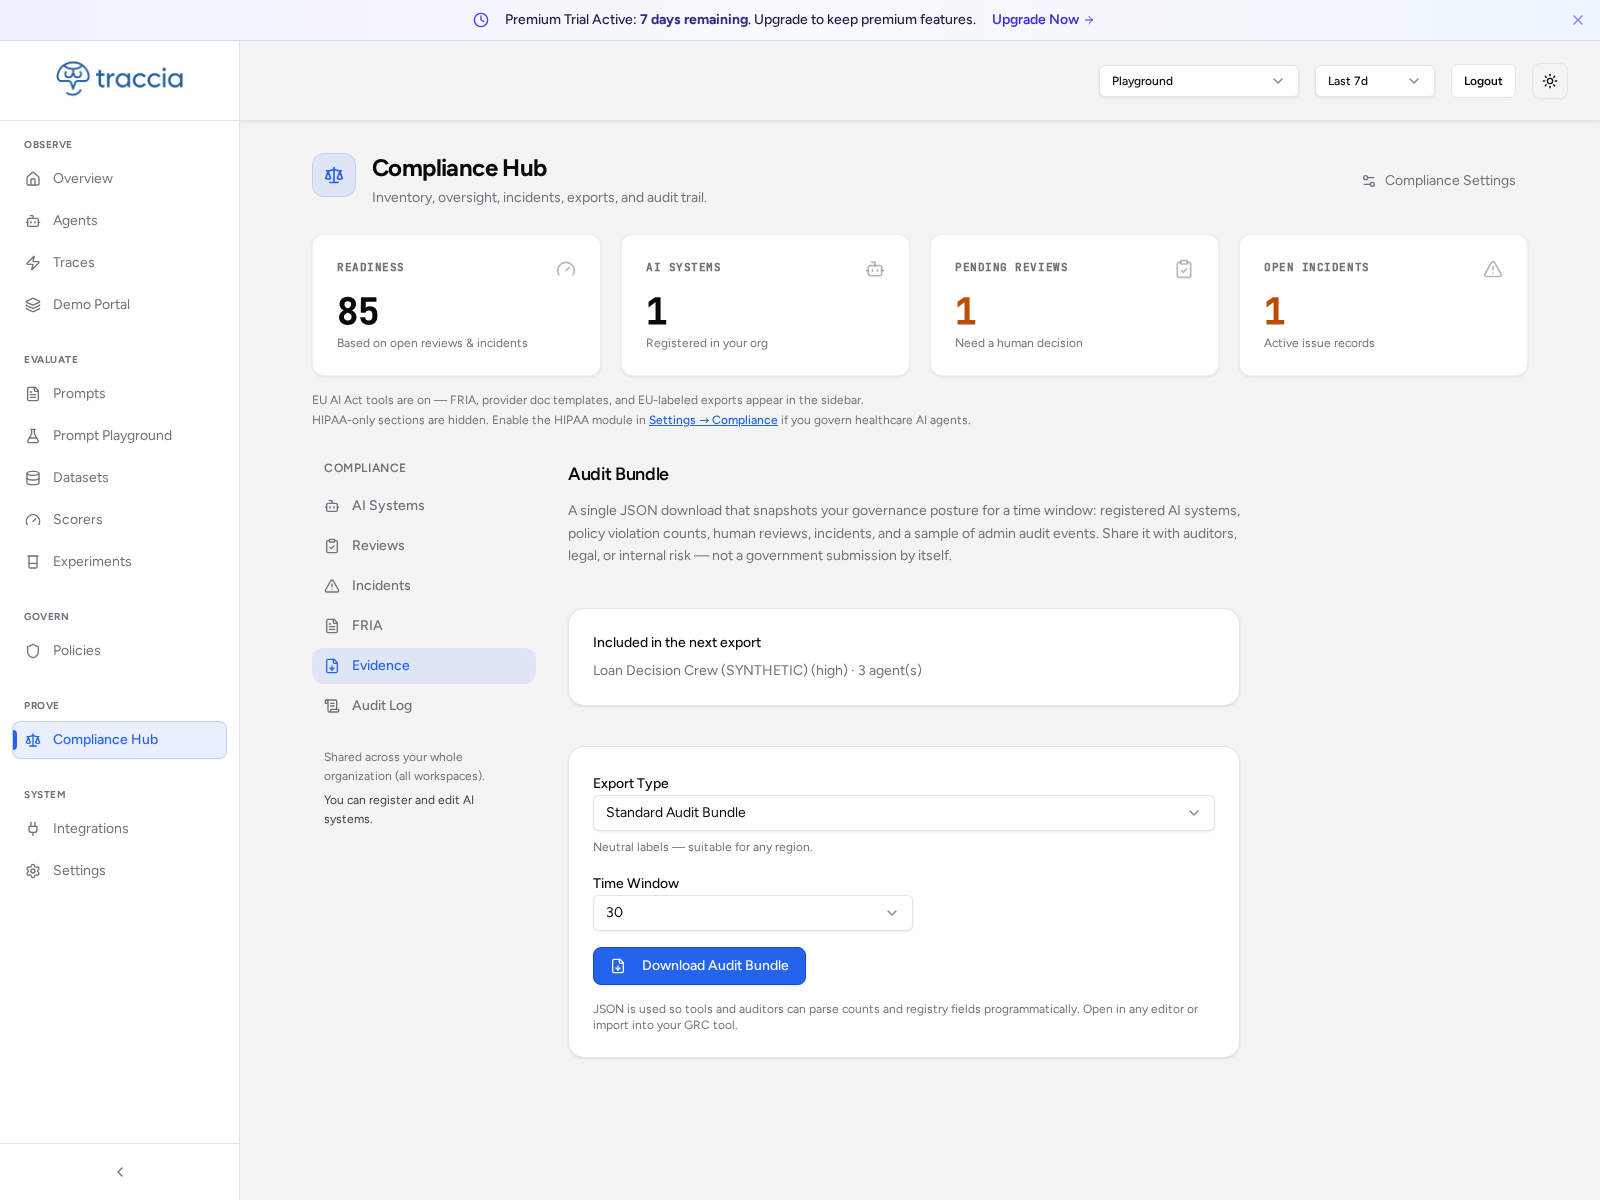Click the Open Incidents count card

pos(1383,305)
